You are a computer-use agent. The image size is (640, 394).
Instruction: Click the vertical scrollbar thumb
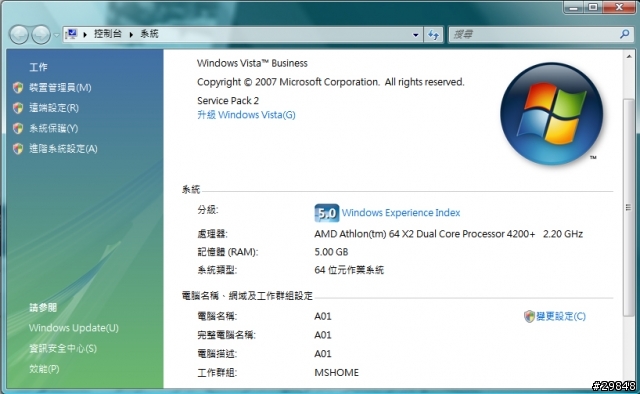[x=629, y=207]
